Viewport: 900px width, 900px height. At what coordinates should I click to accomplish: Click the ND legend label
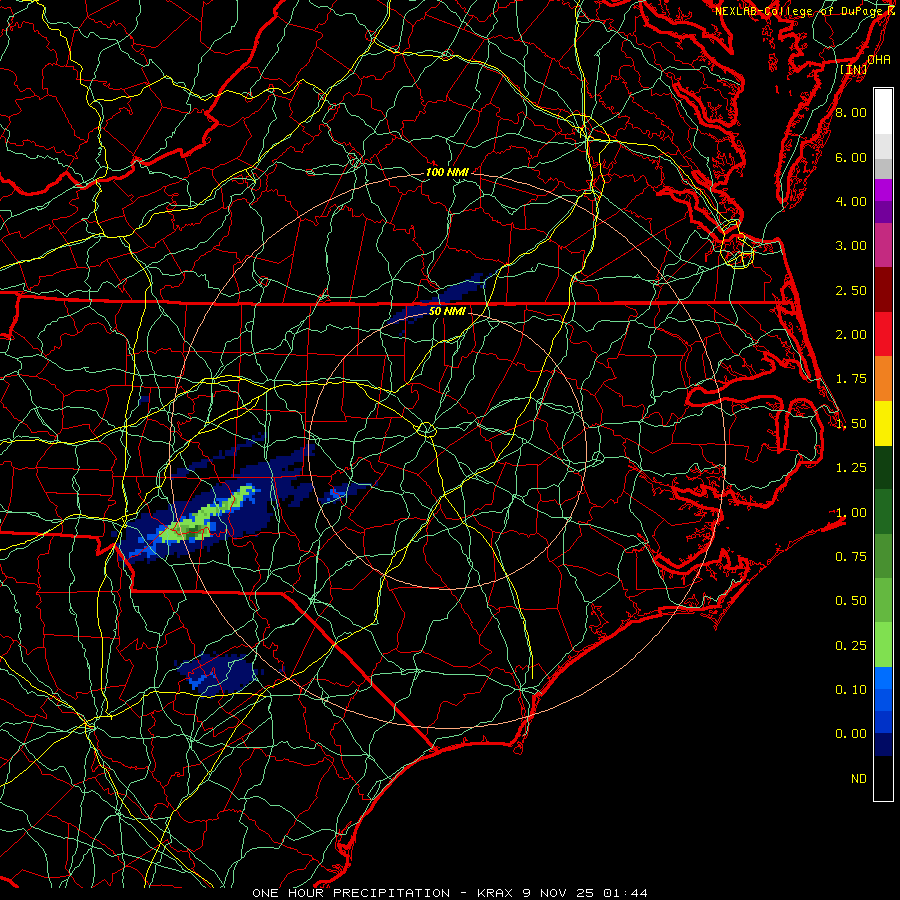[859, 779]
